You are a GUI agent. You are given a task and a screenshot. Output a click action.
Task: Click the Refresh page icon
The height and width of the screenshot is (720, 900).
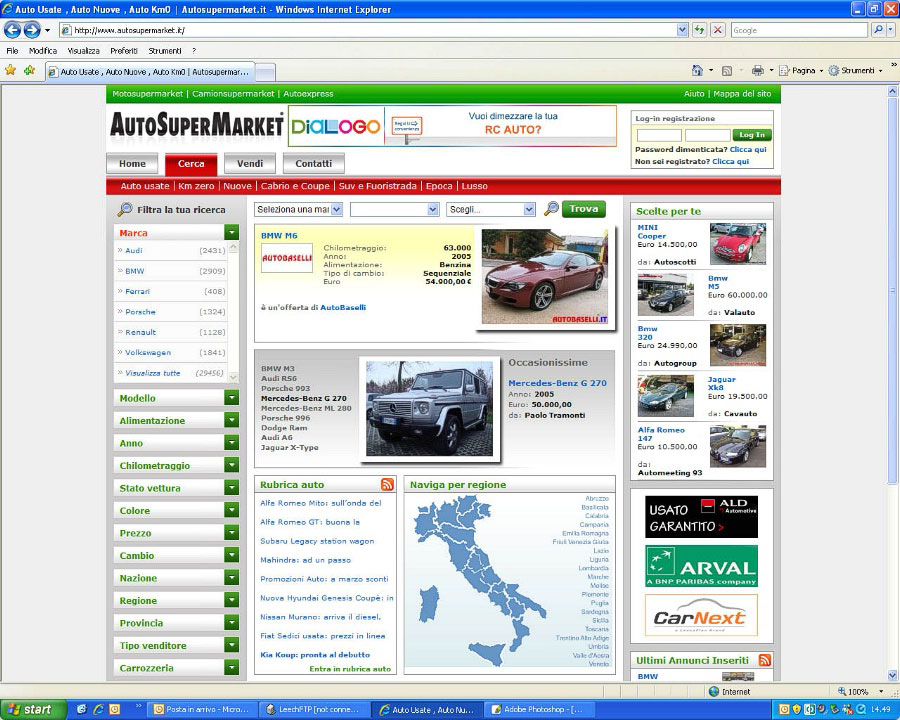click(699, 30)
